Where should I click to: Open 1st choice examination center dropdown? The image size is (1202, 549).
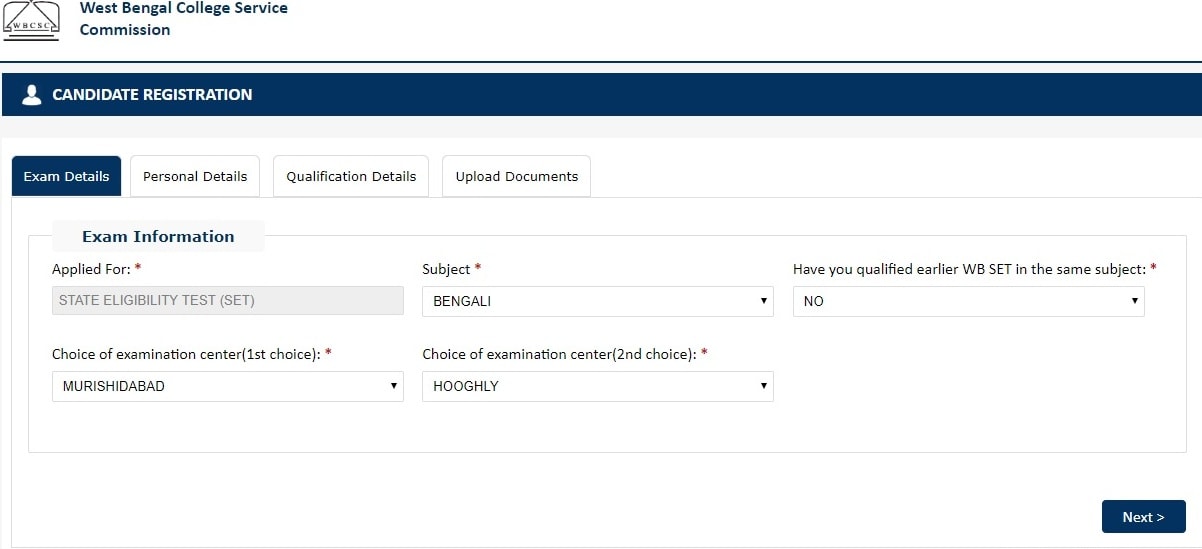coord(227,386)
